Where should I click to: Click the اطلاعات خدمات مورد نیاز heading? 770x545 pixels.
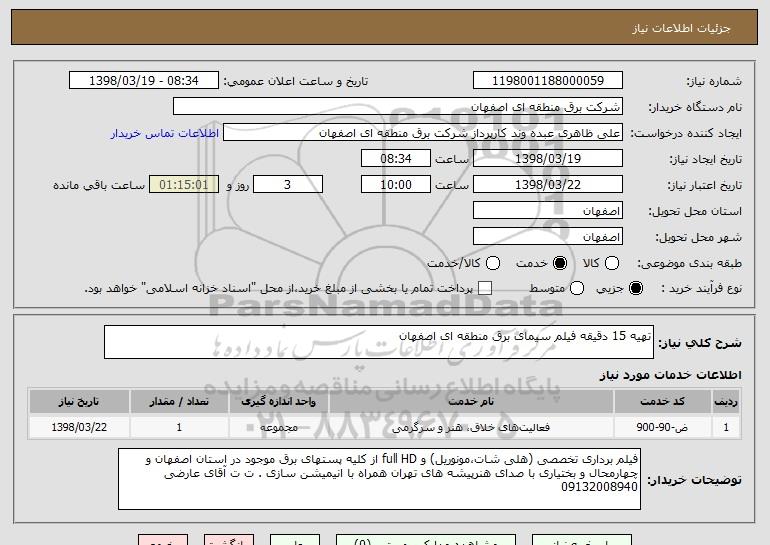(670, 375)
